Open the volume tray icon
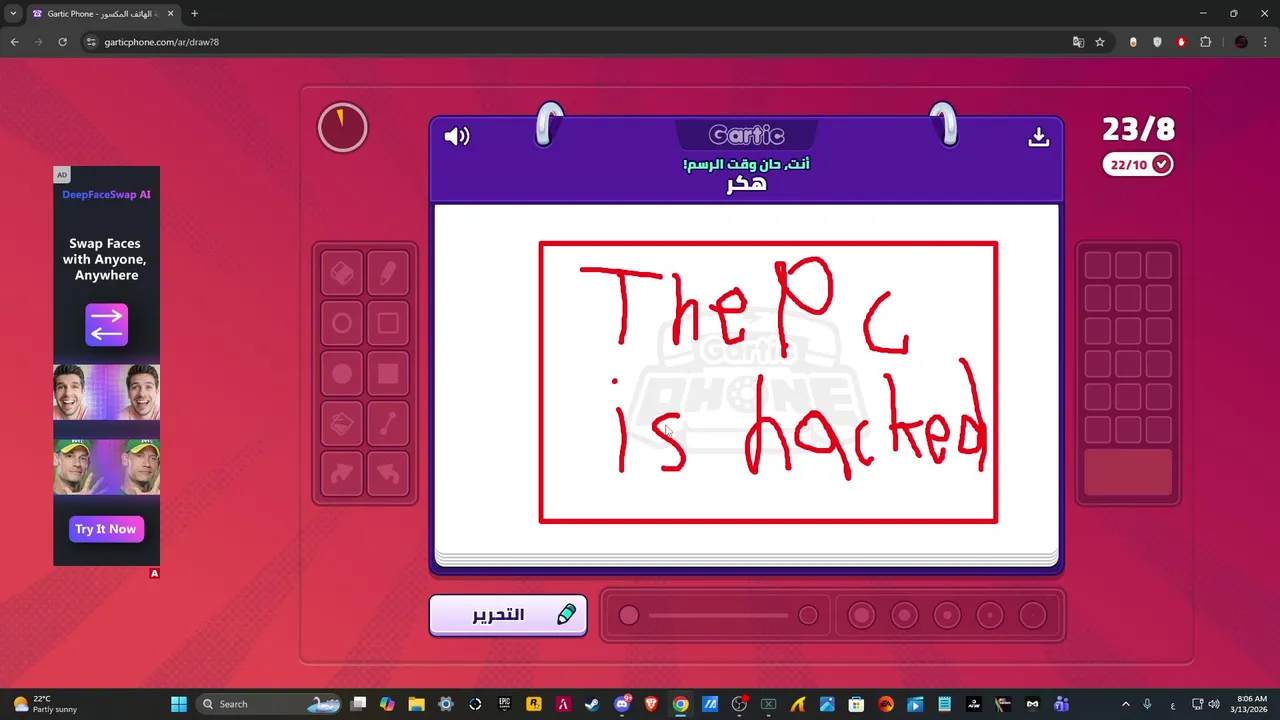Viewport: 1280px width, 720px height. point(1213,704)
